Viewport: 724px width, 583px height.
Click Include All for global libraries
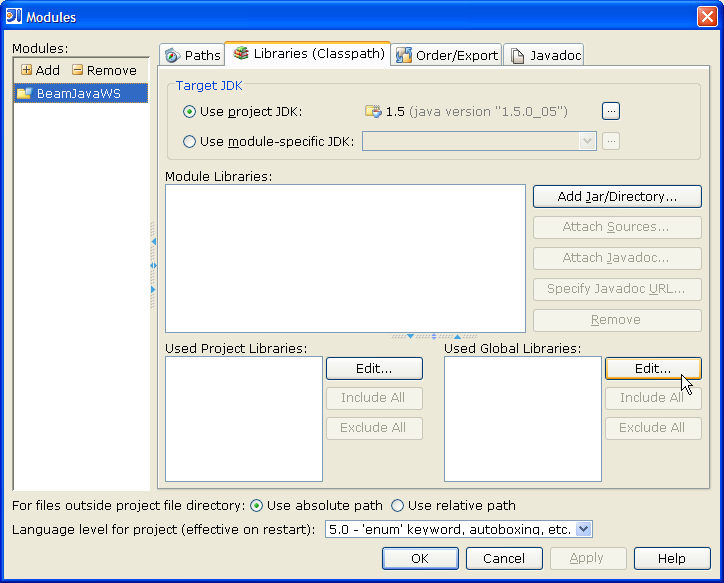tap(653, 398)
